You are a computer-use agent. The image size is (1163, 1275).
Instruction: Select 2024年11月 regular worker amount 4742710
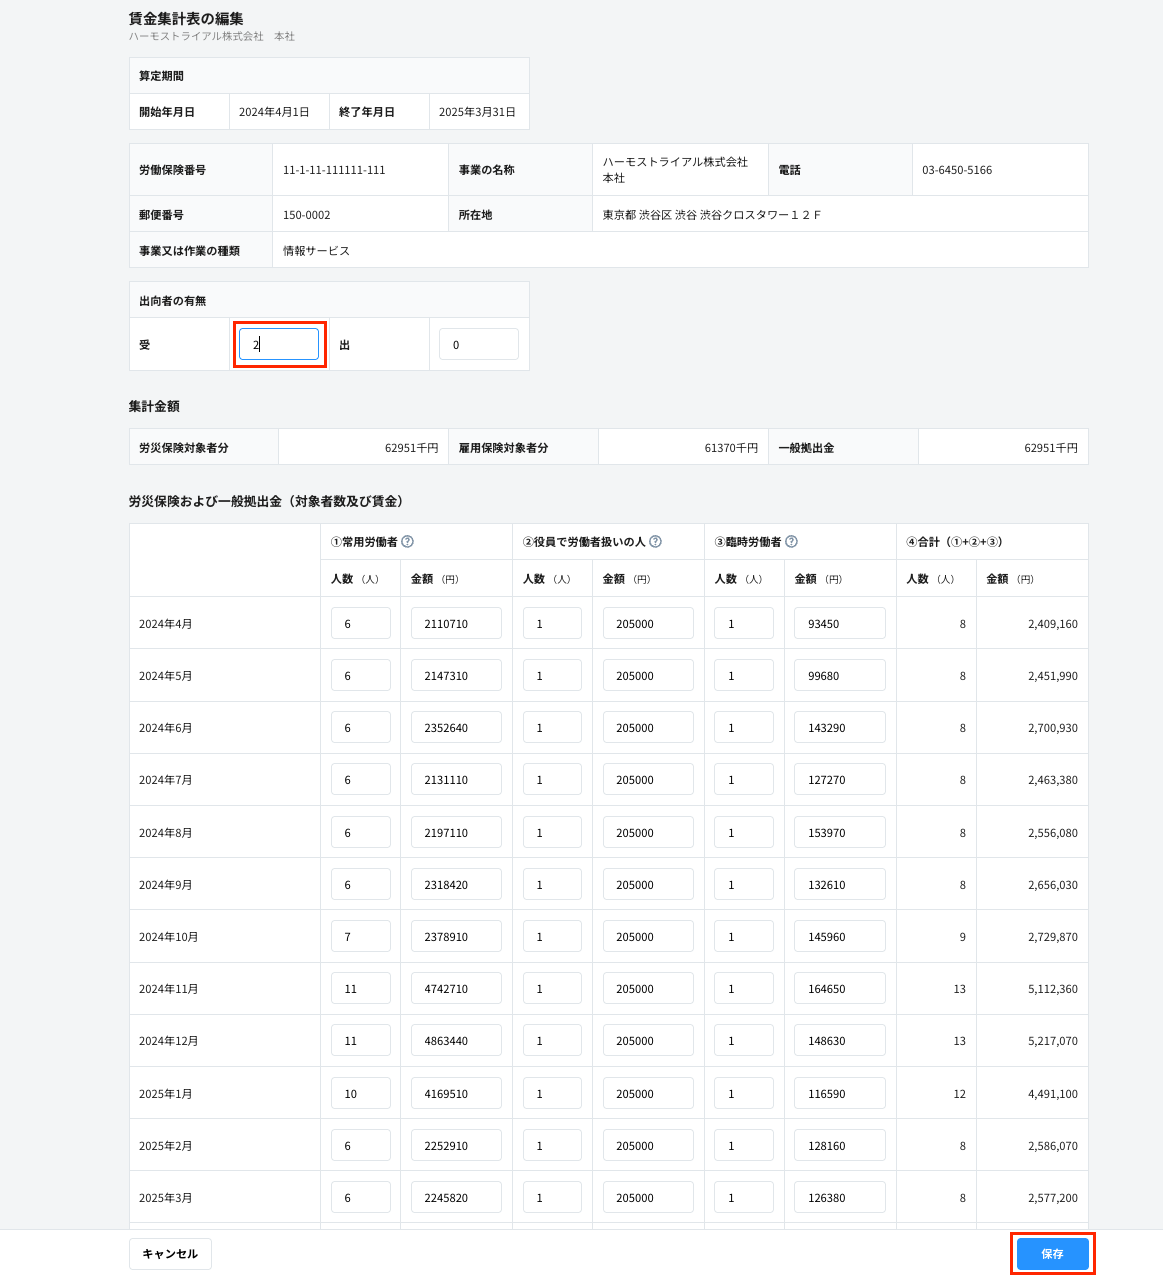pos(456,988)
